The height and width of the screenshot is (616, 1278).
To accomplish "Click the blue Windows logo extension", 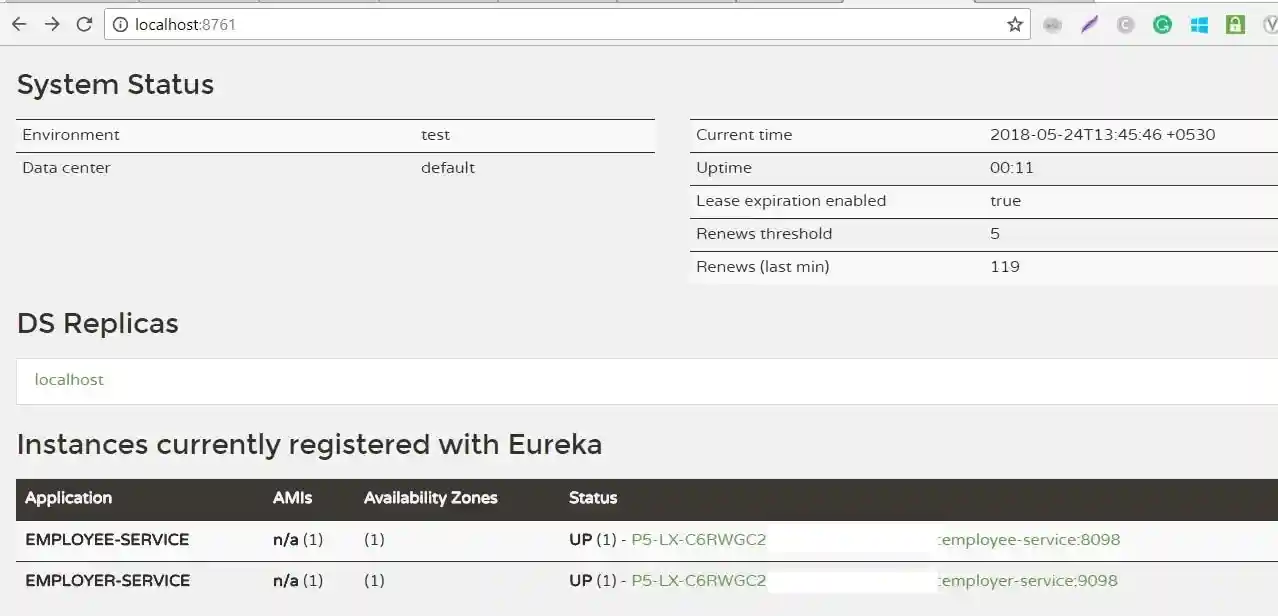I will click(x=1199, y=25).
